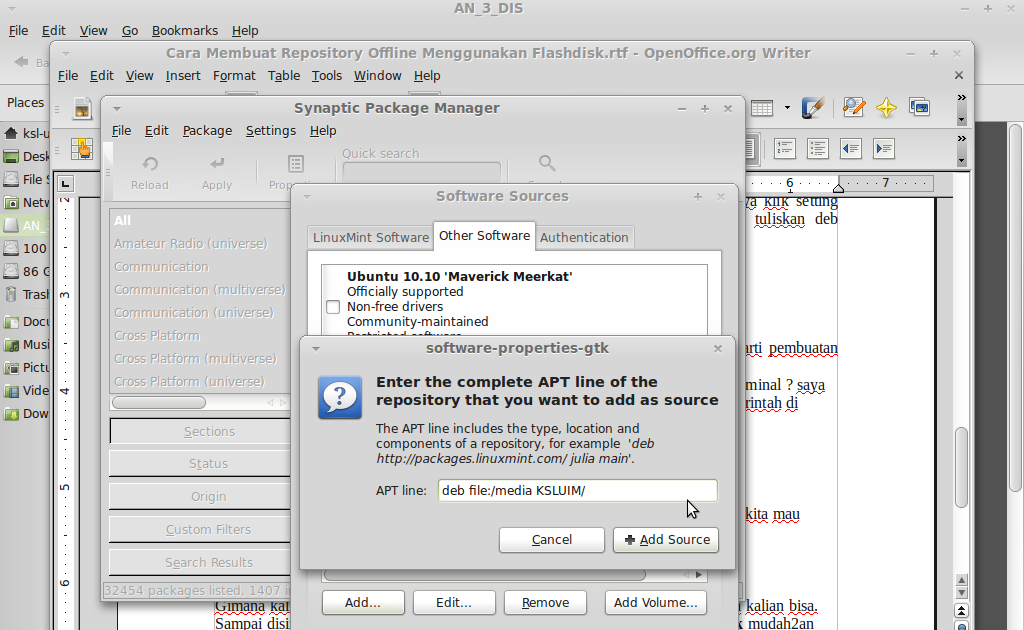Open the Navigator star icon in Writer
The width and height of the screenshot is (1024, 630).
(x=886, y=107)
